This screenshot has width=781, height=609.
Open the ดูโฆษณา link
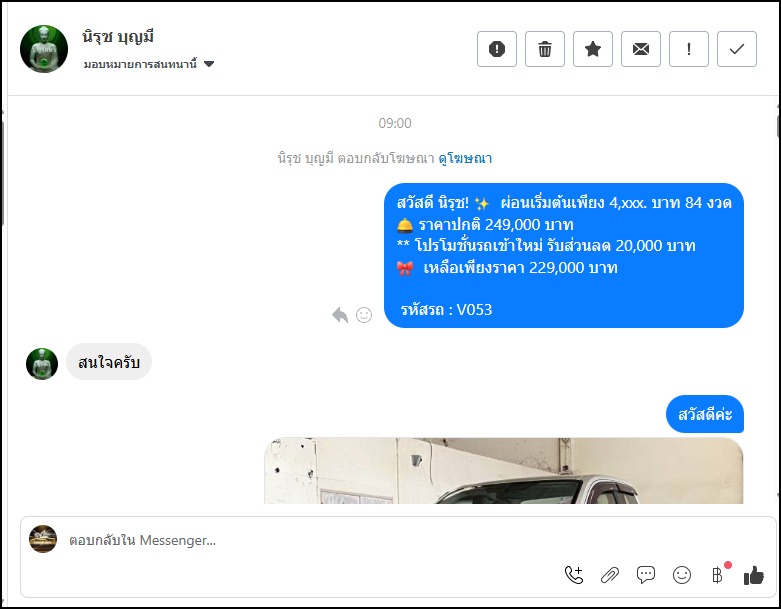(465, 158)
